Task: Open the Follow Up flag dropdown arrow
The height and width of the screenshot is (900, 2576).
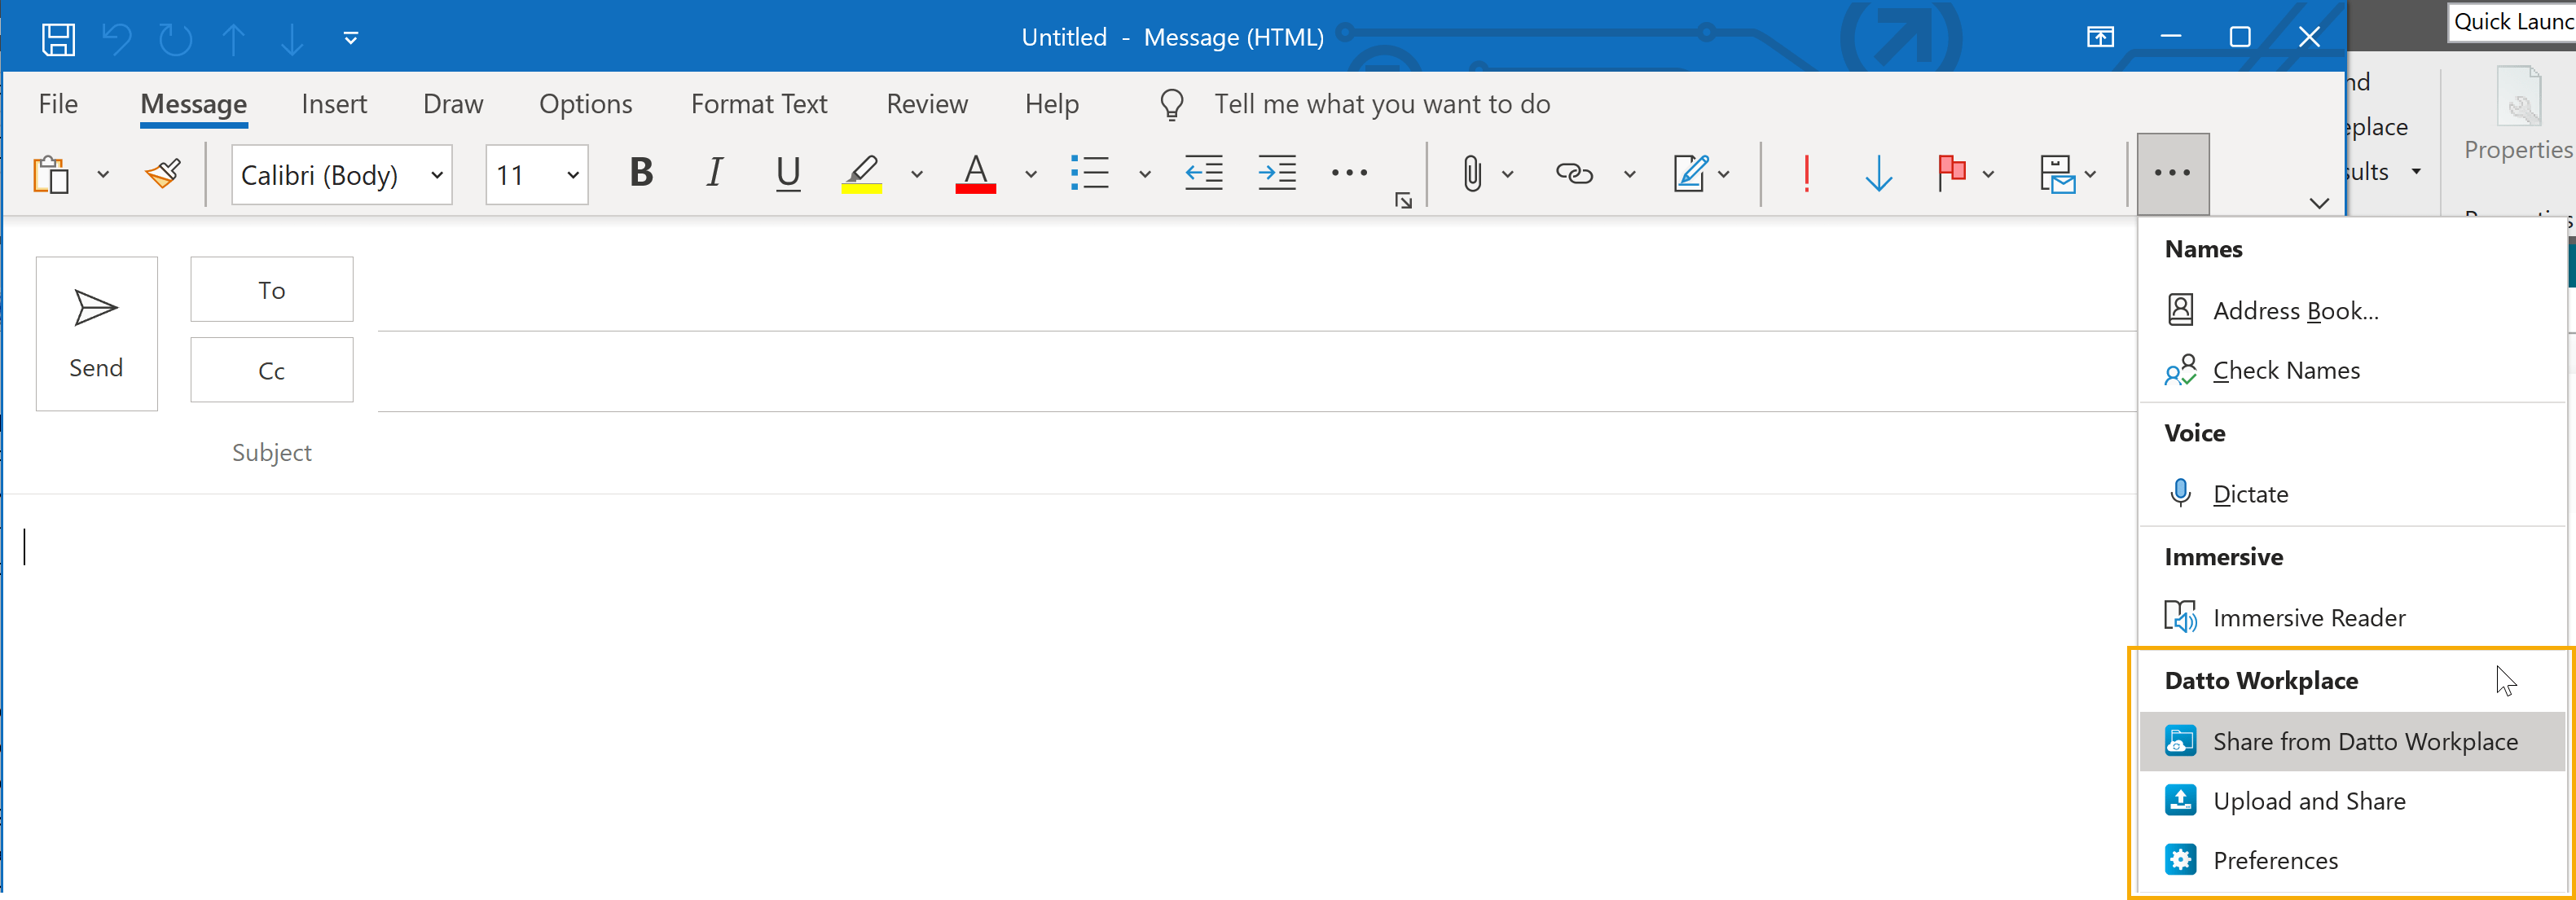Action: point(1989,175)
